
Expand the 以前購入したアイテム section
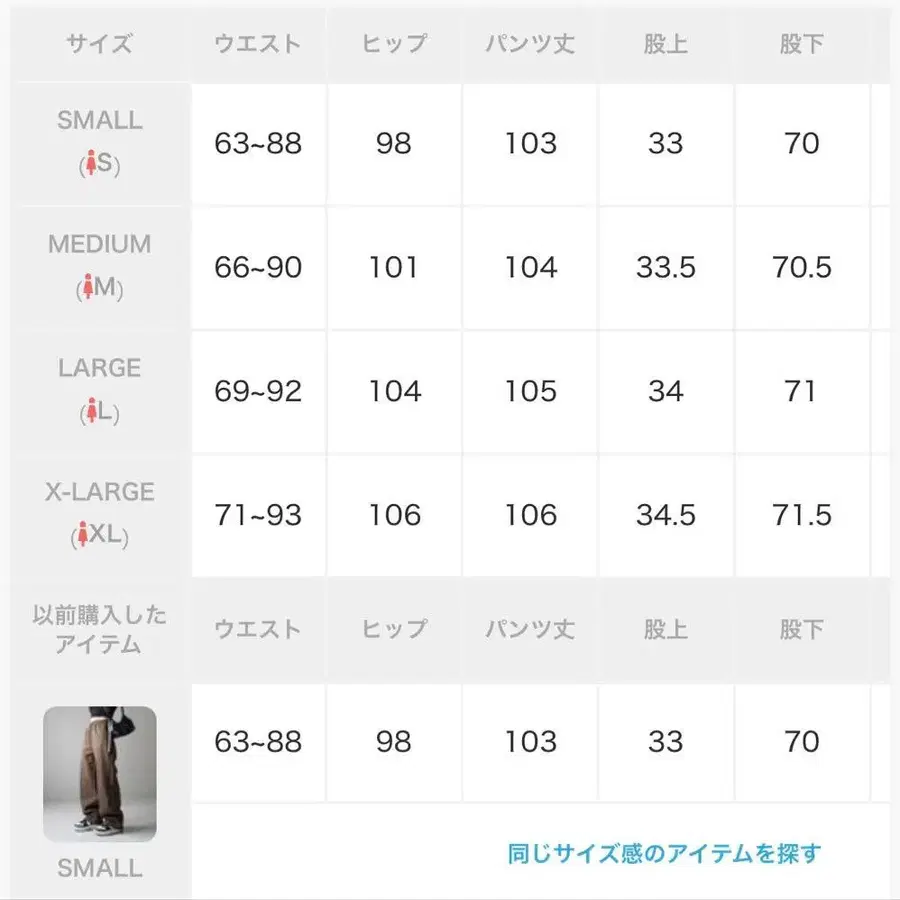97,630
